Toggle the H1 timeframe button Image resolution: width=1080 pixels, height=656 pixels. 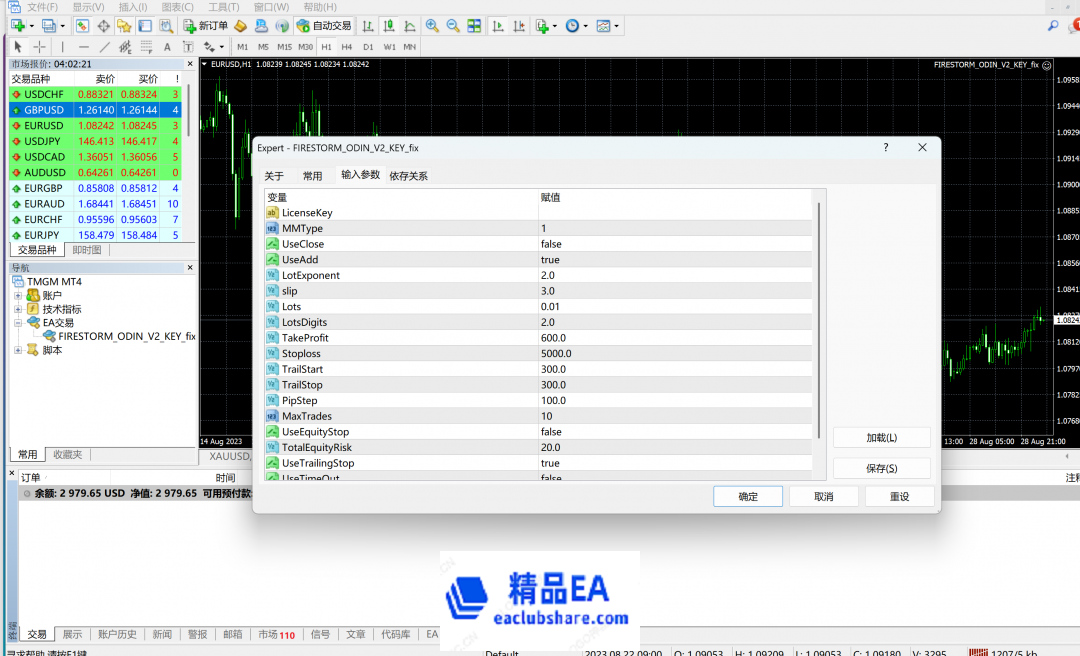326,47
